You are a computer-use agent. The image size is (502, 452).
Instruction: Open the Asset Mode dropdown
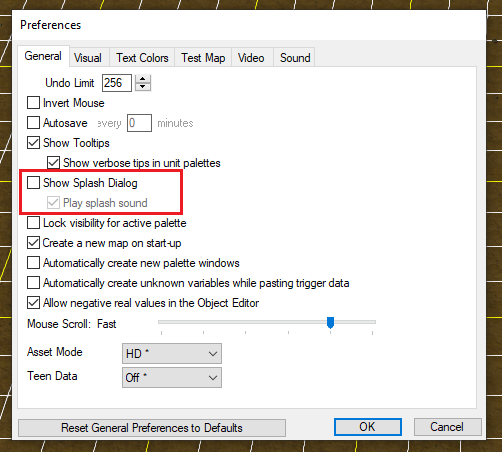tap(172, 353)
